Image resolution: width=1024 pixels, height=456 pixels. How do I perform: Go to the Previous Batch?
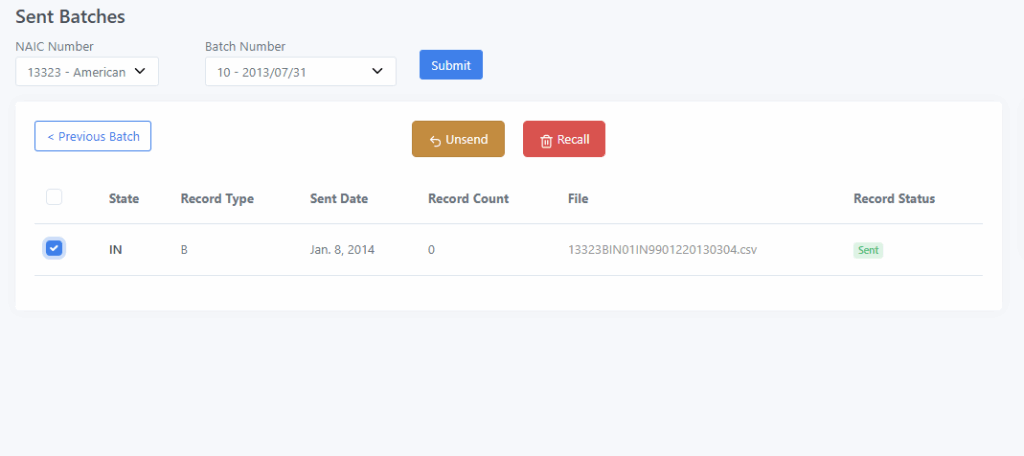93,137
